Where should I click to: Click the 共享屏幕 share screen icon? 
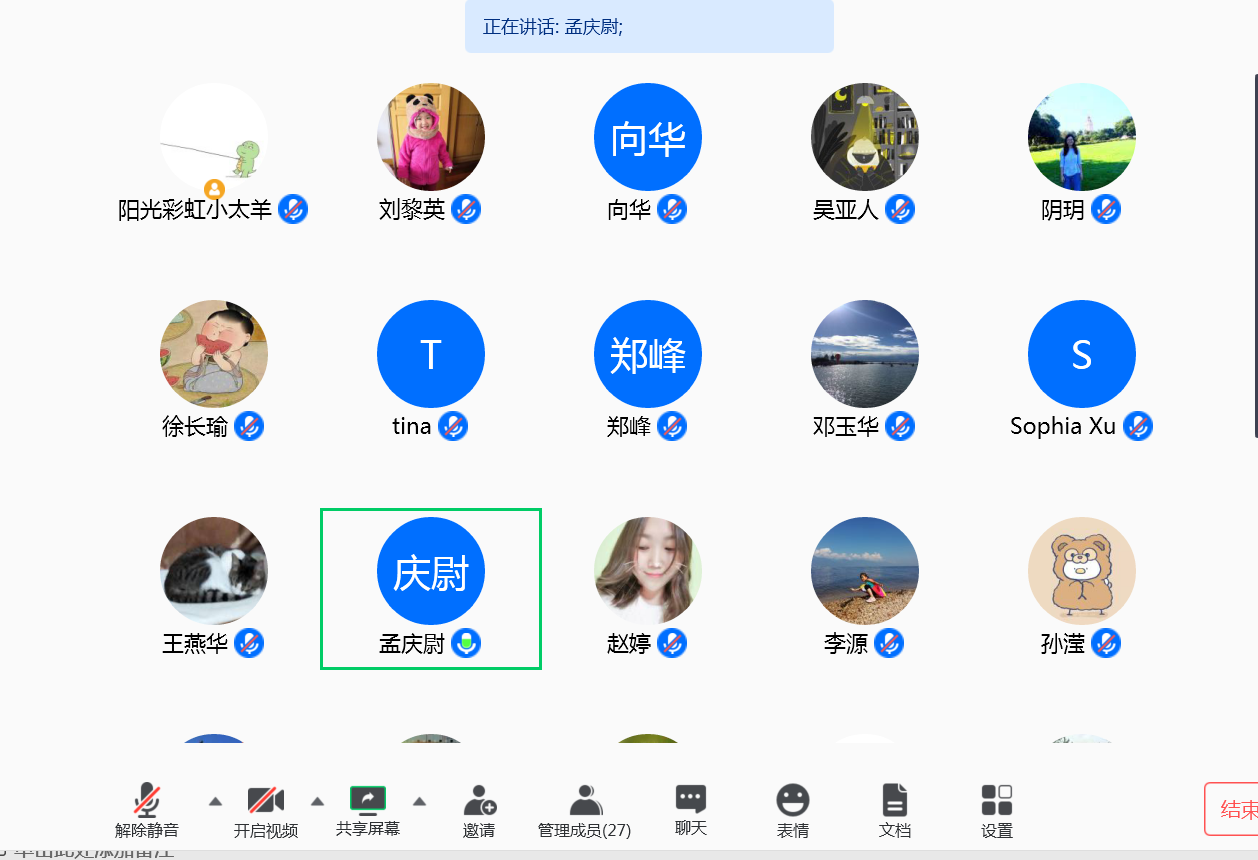pyautogui.click(x=367, y=798)
